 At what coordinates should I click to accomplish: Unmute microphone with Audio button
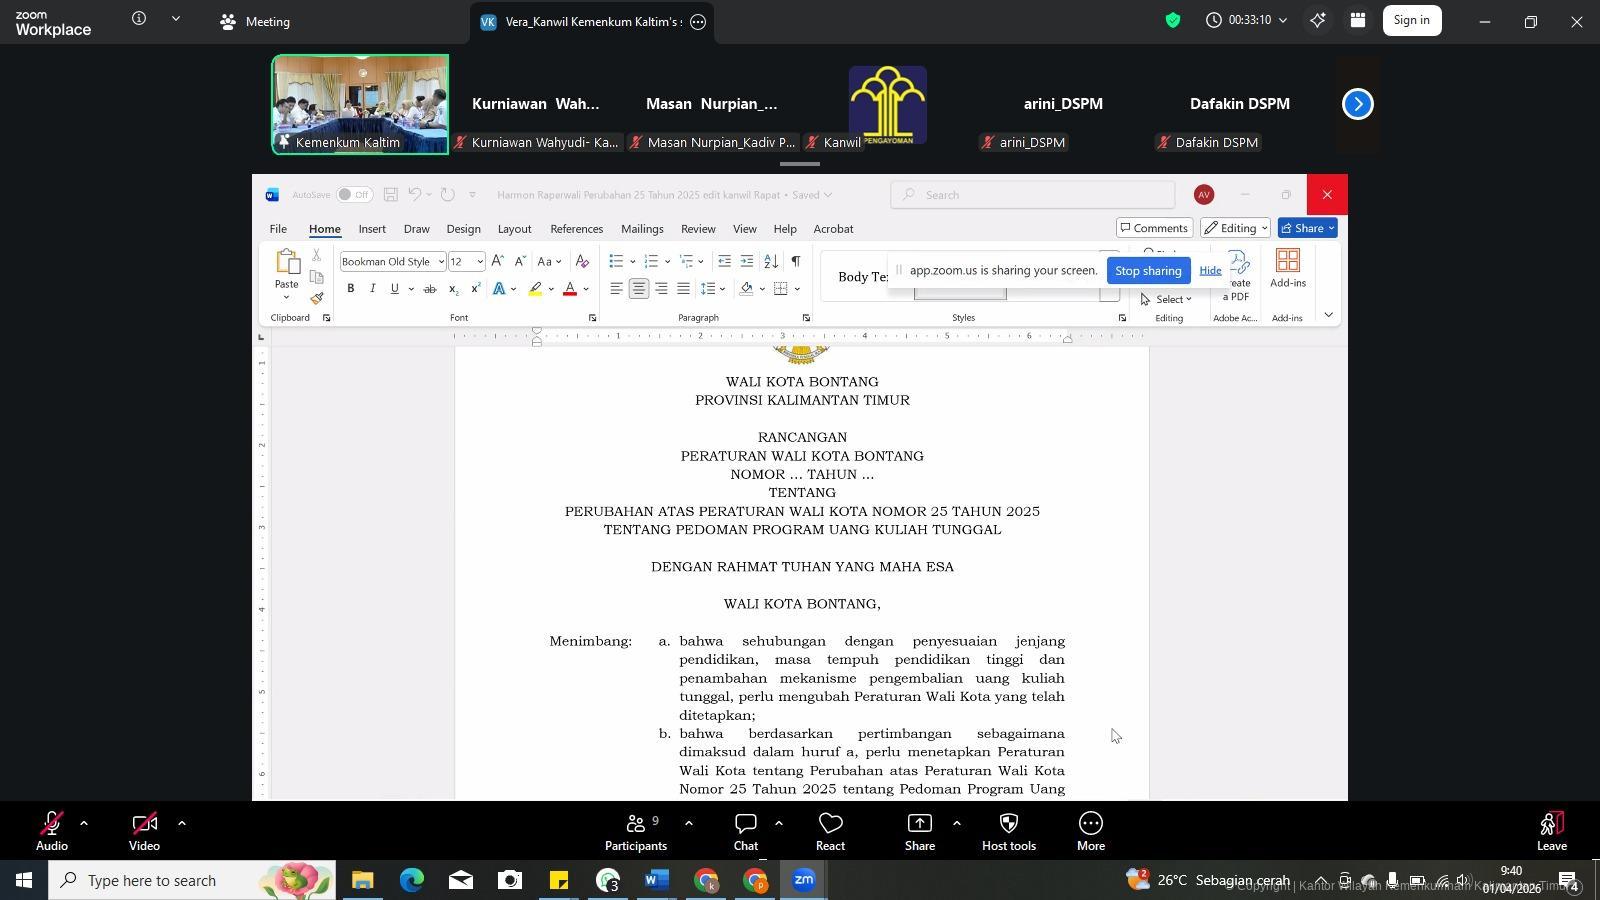[x=52, y=831]
